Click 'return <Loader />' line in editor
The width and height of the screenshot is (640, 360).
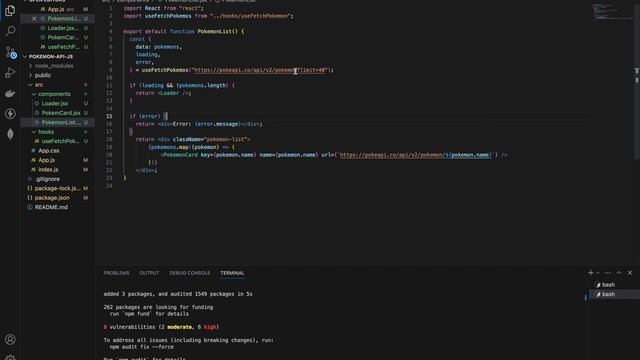tap(163, 93)
